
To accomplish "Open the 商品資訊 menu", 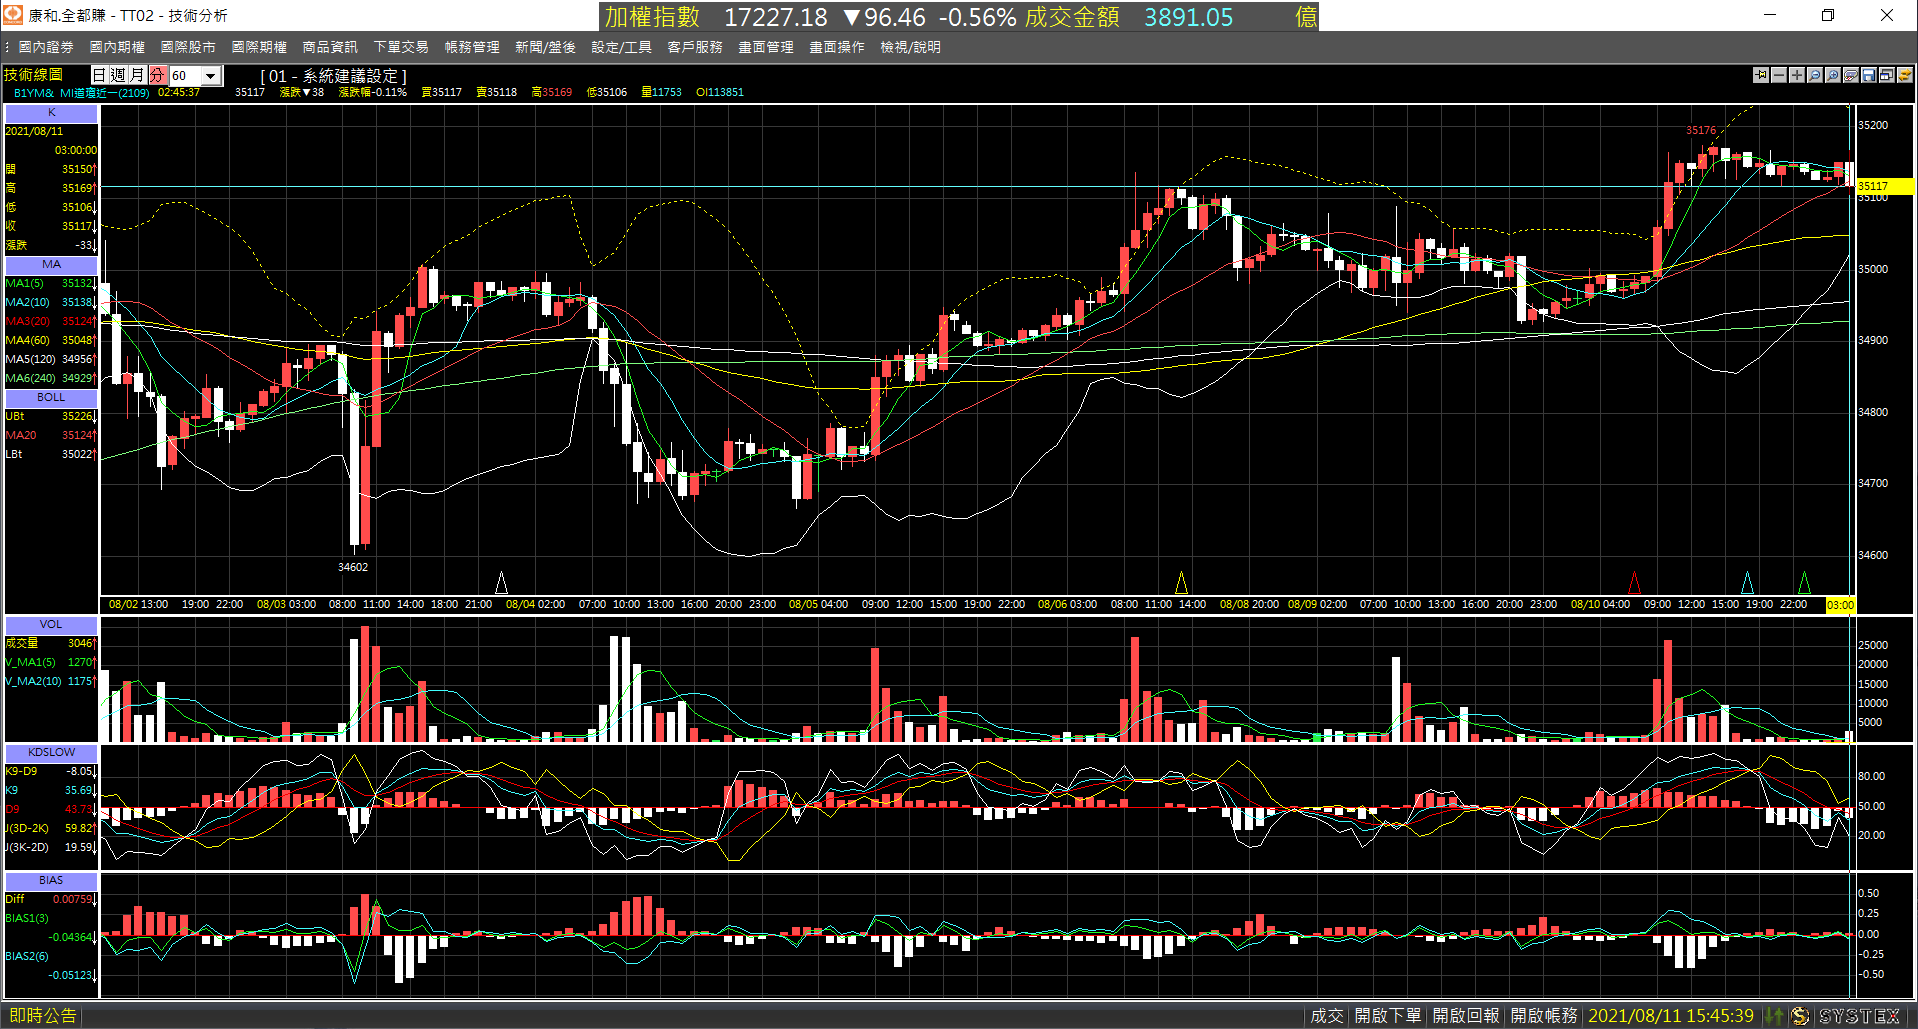I will tap(330, 47).
